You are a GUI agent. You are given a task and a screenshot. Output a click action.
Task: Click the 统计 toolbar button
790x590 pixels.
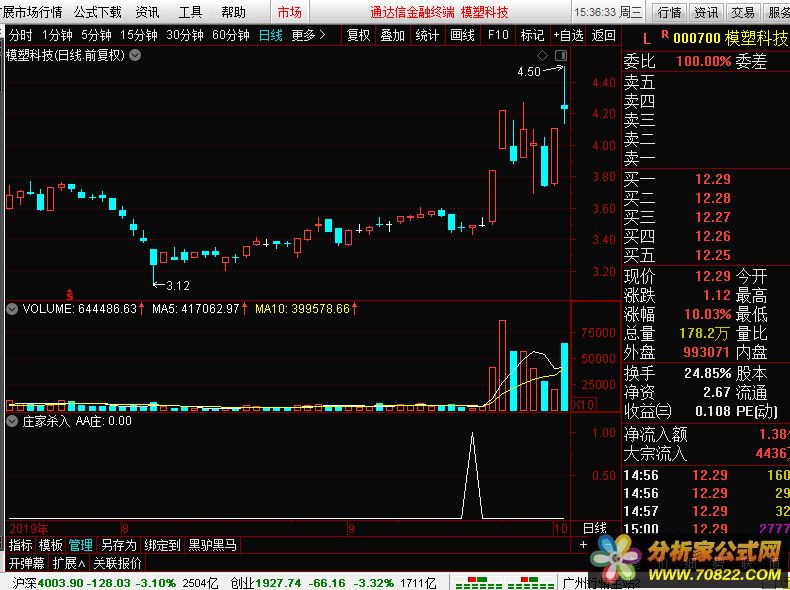coord(427,35)
